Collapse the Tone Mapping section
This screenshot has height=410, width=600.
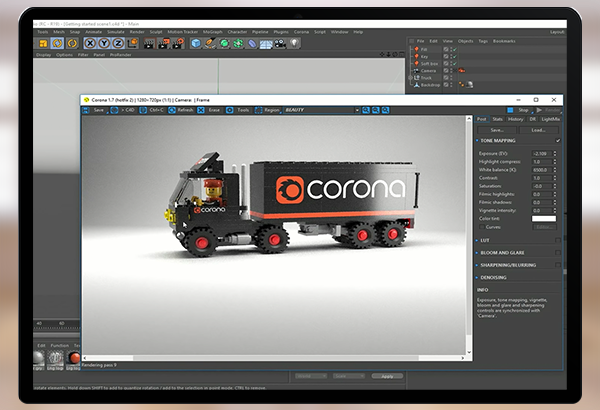[x=477, y=141]
